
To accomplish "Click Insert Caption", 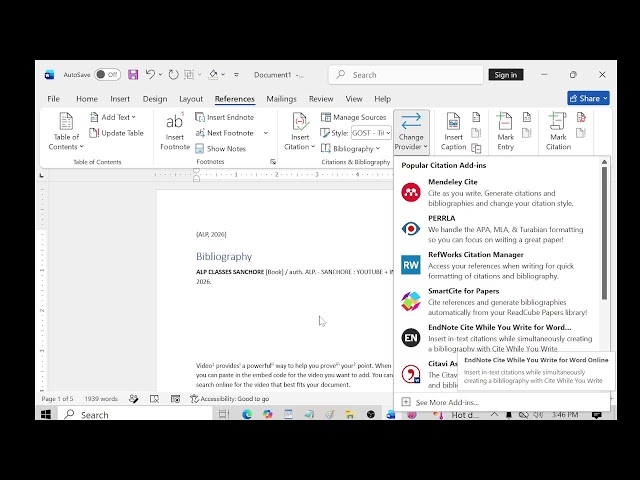I will 453,131.
